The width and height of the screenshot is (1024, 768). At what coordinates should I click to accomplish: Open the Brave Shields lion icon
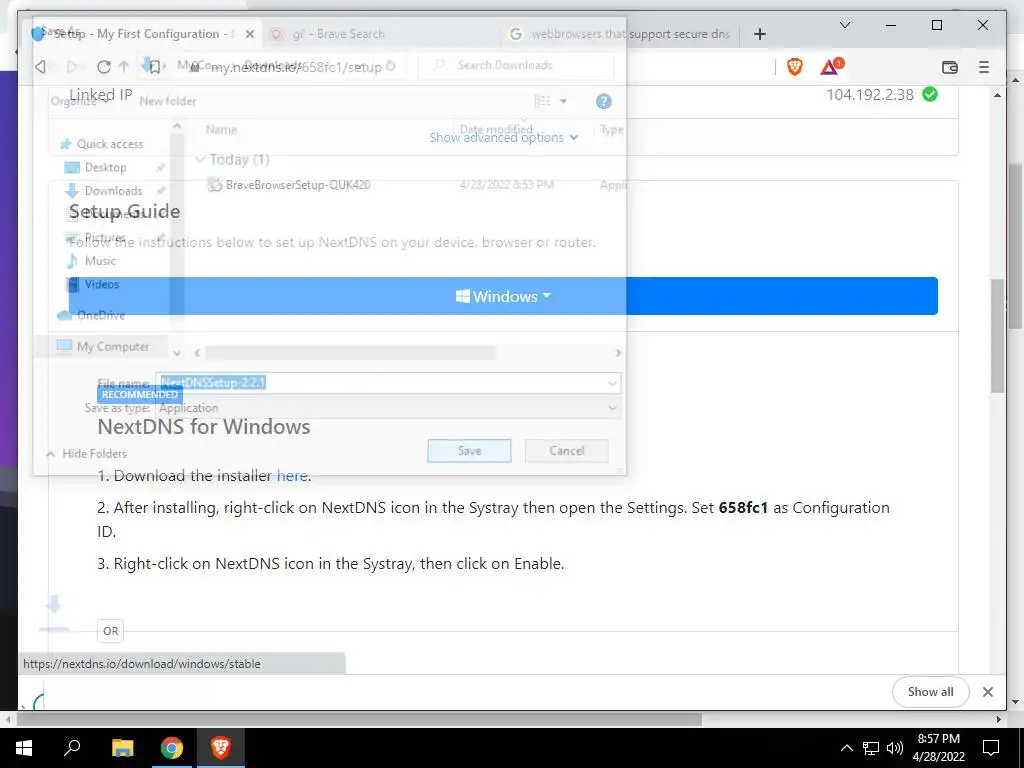tap(794, 67)
